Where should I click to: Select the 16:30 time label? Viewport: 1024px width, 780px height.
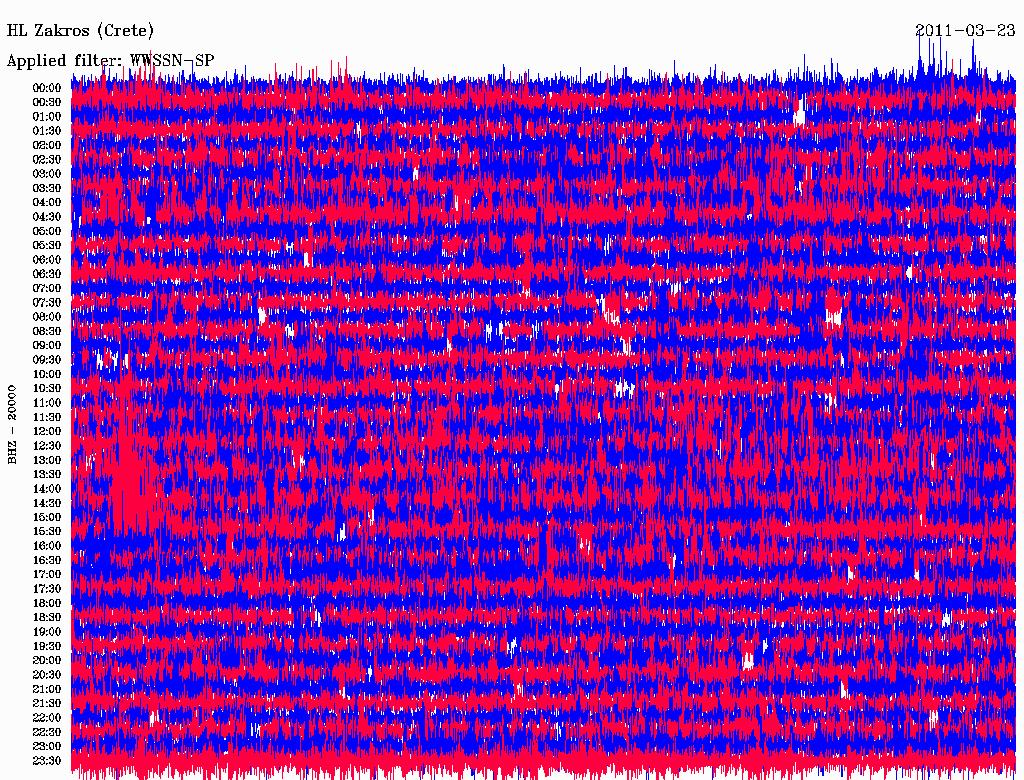pyautogui.click(x=47, y=560)
